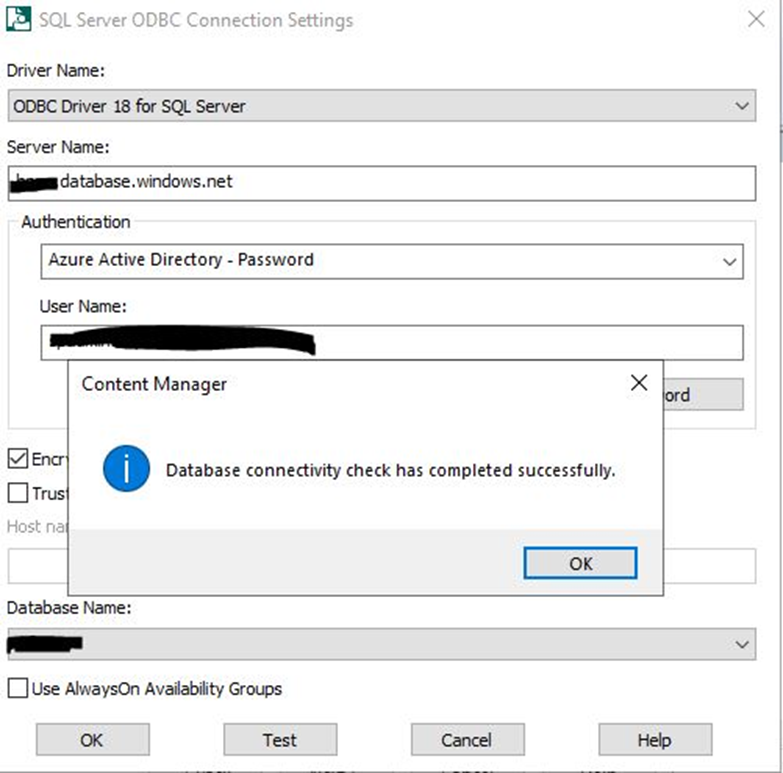
Task: Click the application icon in the ODBC settings title bar
Action: click(x=17, y=19)
